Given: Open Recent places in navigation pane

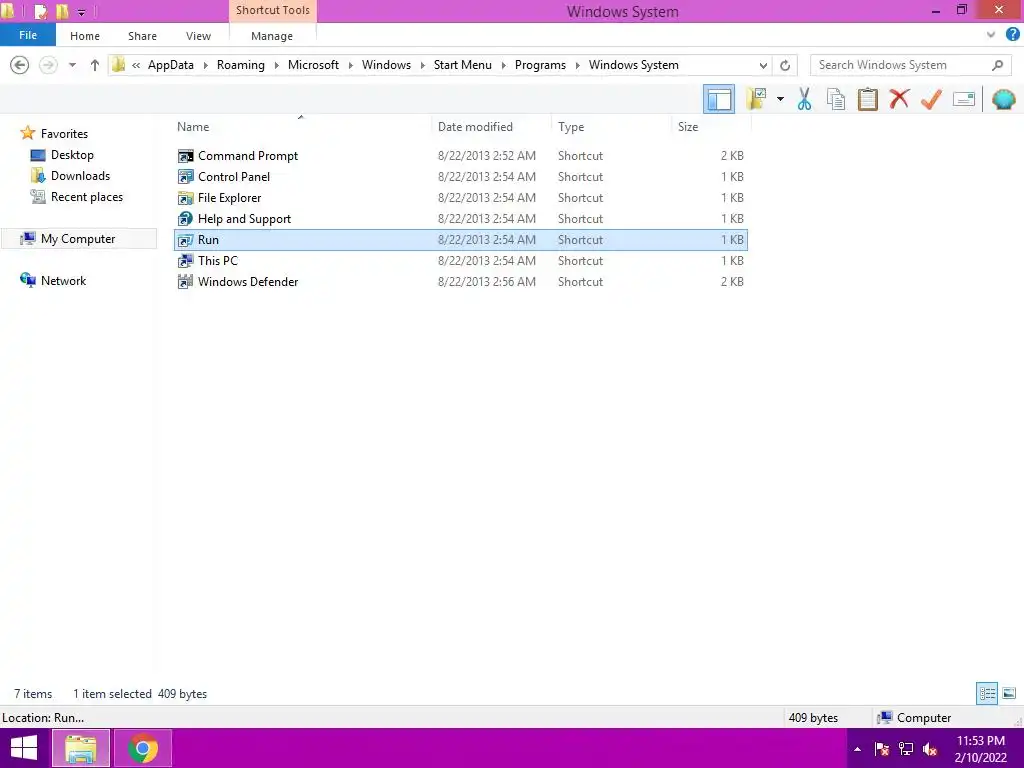Looking at the screenshot, I should coord(77,197).
